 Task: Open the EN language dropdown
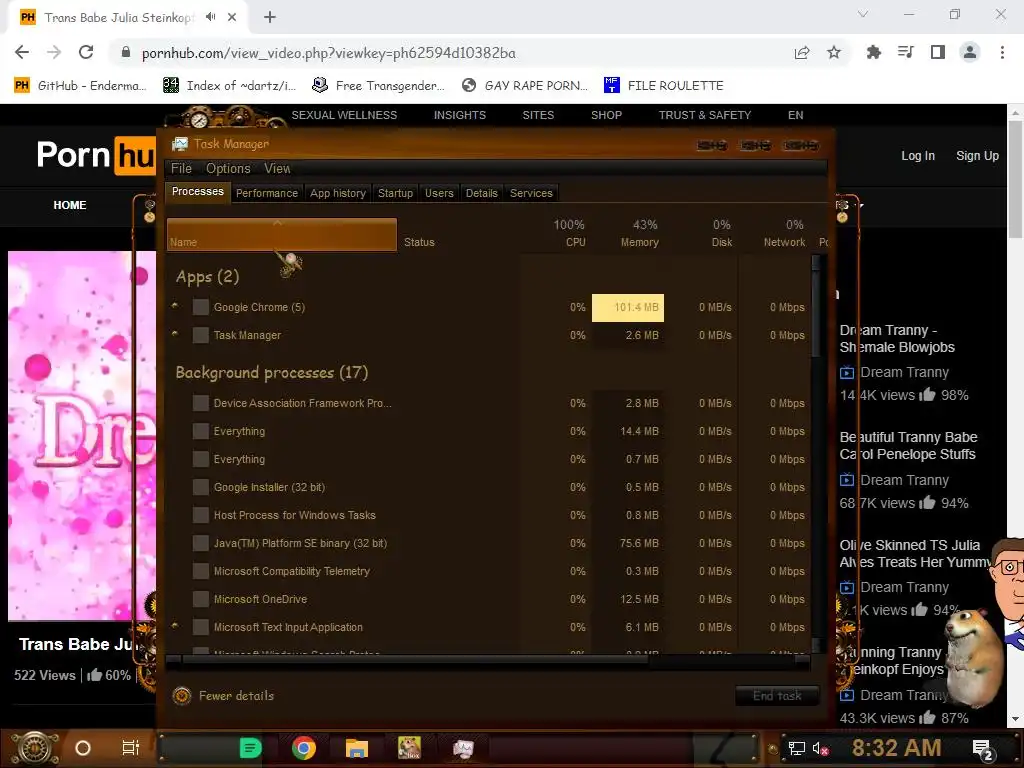[x=795, y=115]
